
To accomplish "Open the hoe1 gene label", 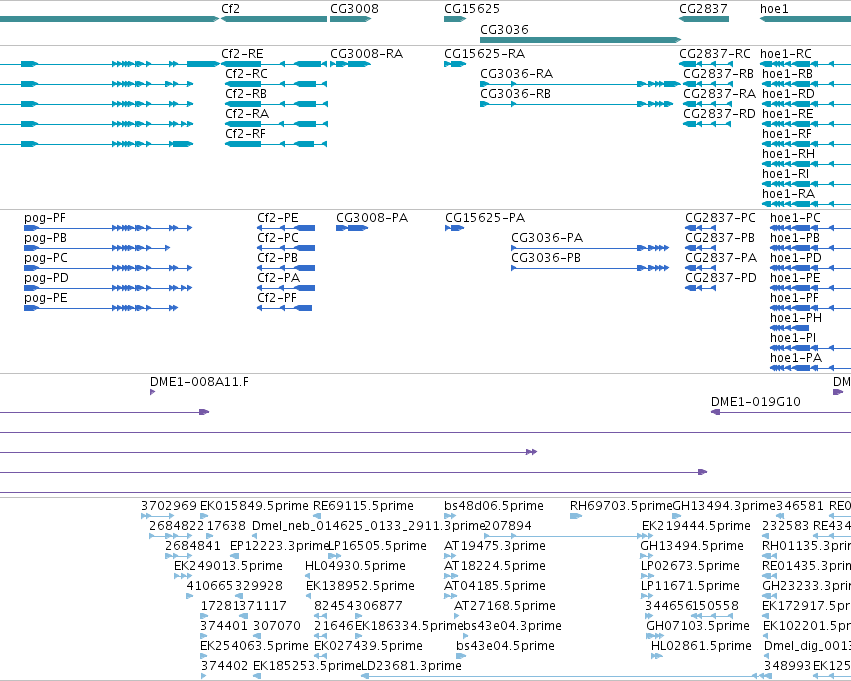I will click(774, 9).
